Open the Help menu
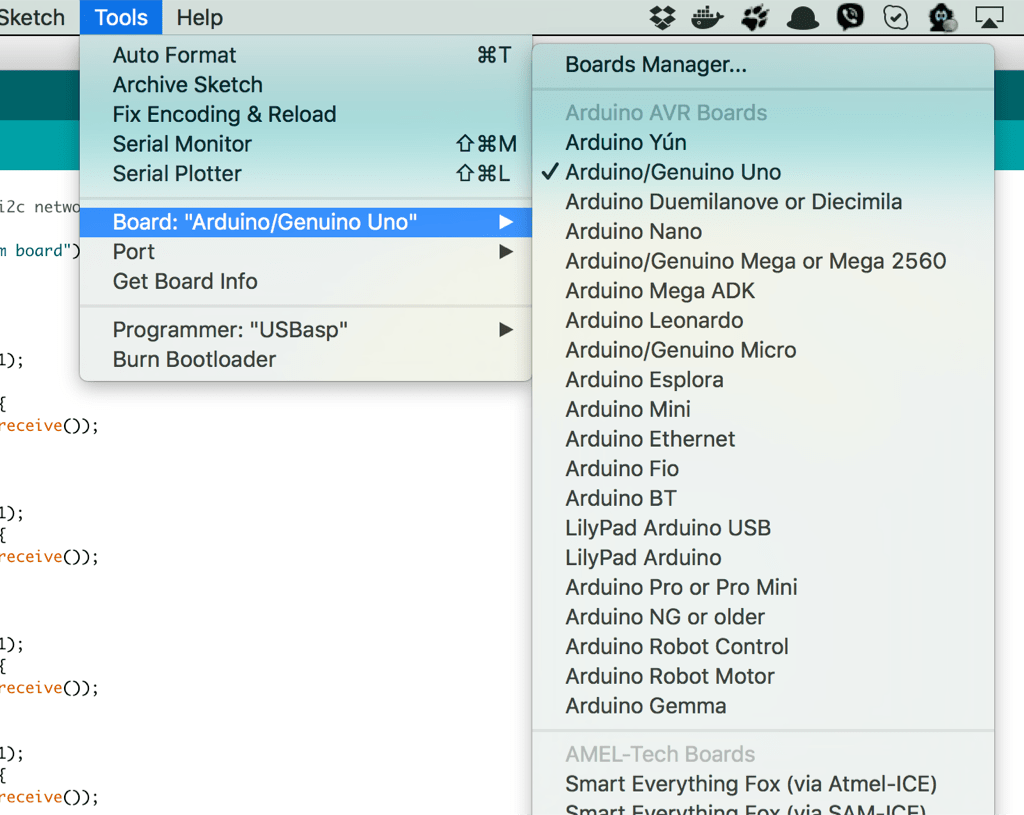The image size is (1024, 815). tap(200, 18)
